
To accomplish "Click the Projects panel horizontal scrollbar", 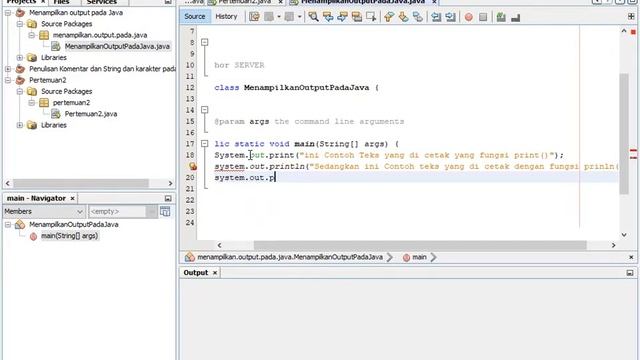I will [81, 183].
